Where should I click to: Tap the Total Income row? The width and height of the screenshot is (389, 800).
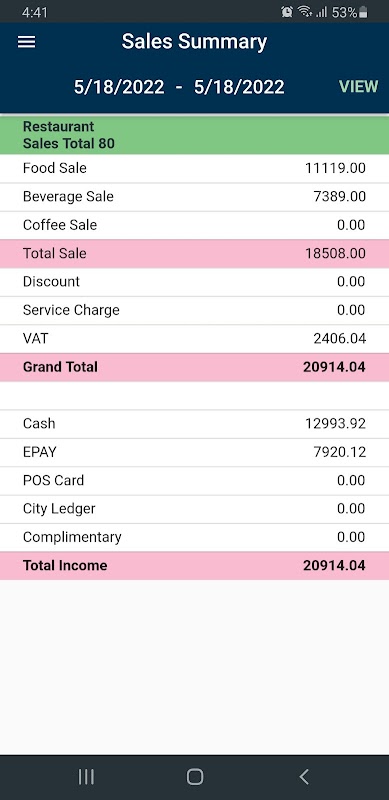coord(194,565)
